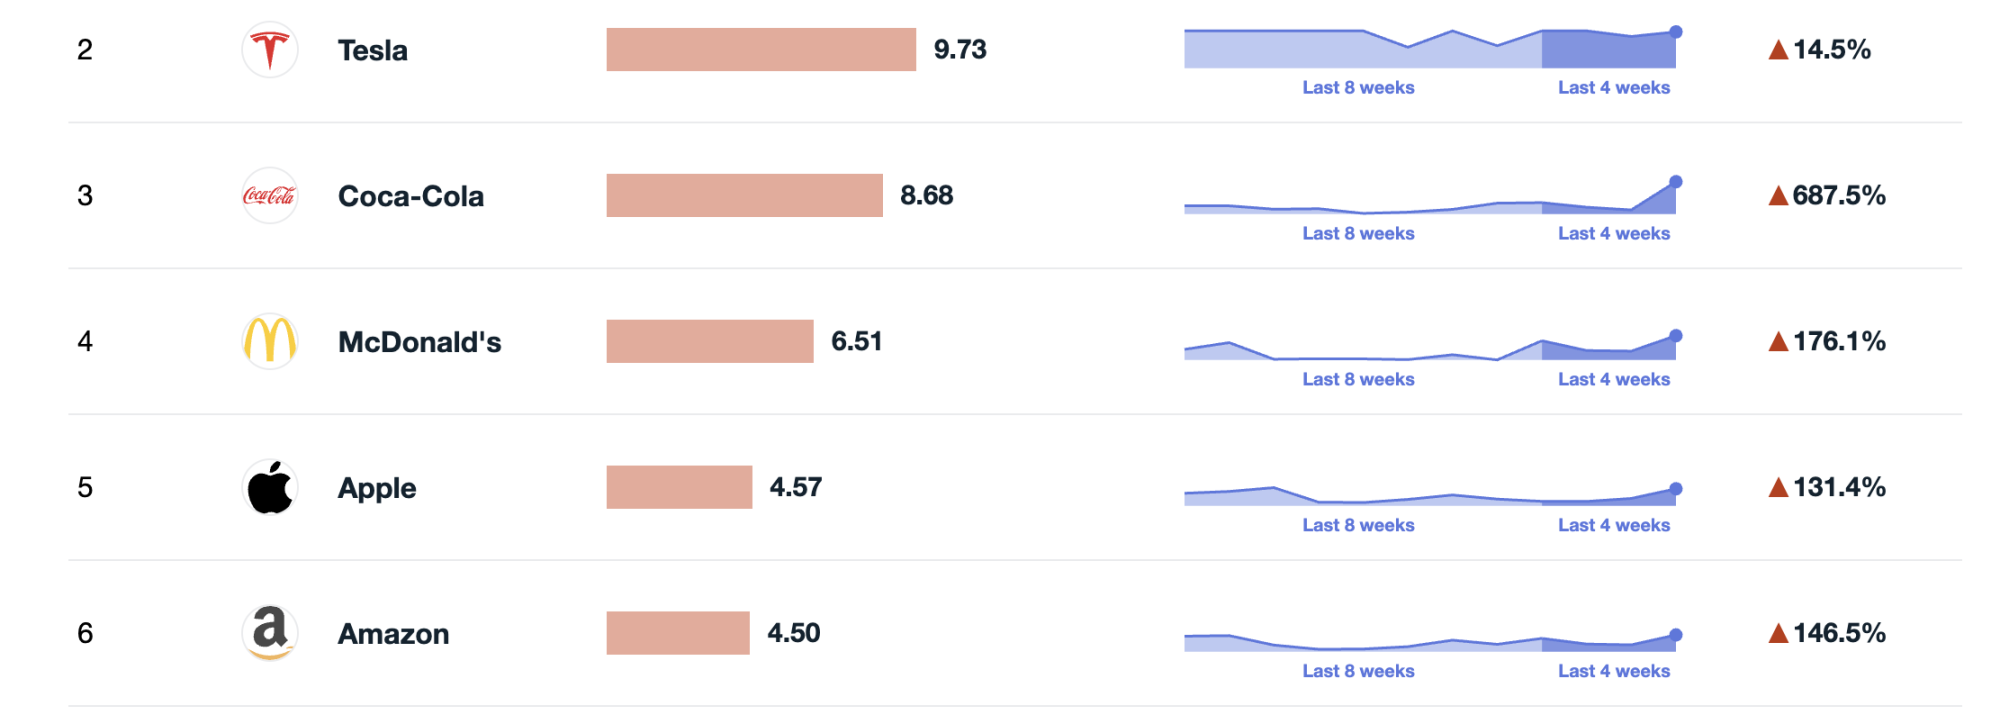The image size is (2000, 715).
Task: Click Apple's 131.4% change value
Action: (x=1839, y=488)
